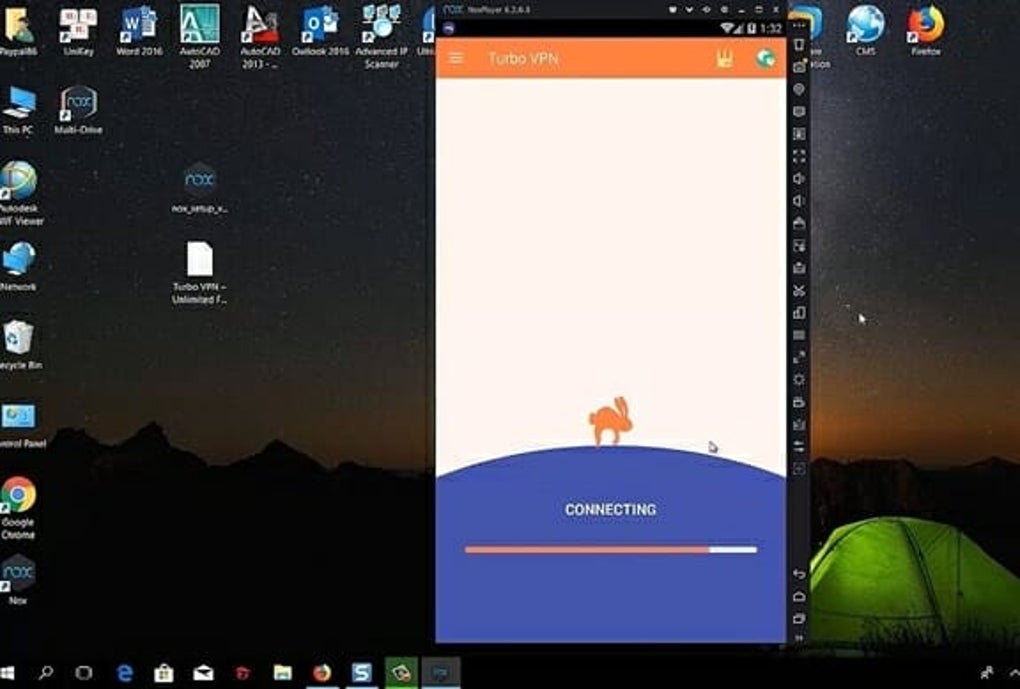The height and width of the screenshot is (689, 1020).
Task: Open the three-dots more menu in Nox sidebar
Action: 799,25
